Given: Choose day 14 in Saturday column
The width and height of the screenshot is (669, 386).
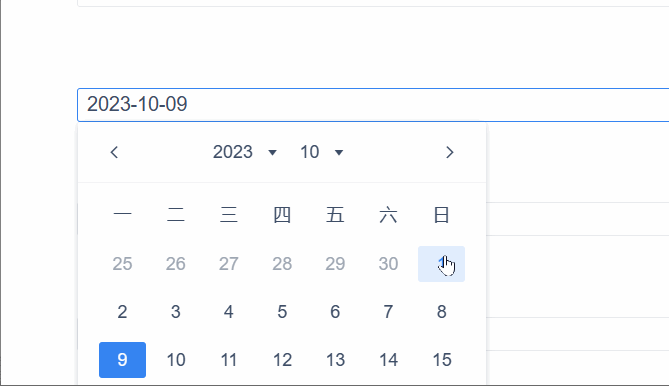Looking at the screenshot, I should (388, 360).
